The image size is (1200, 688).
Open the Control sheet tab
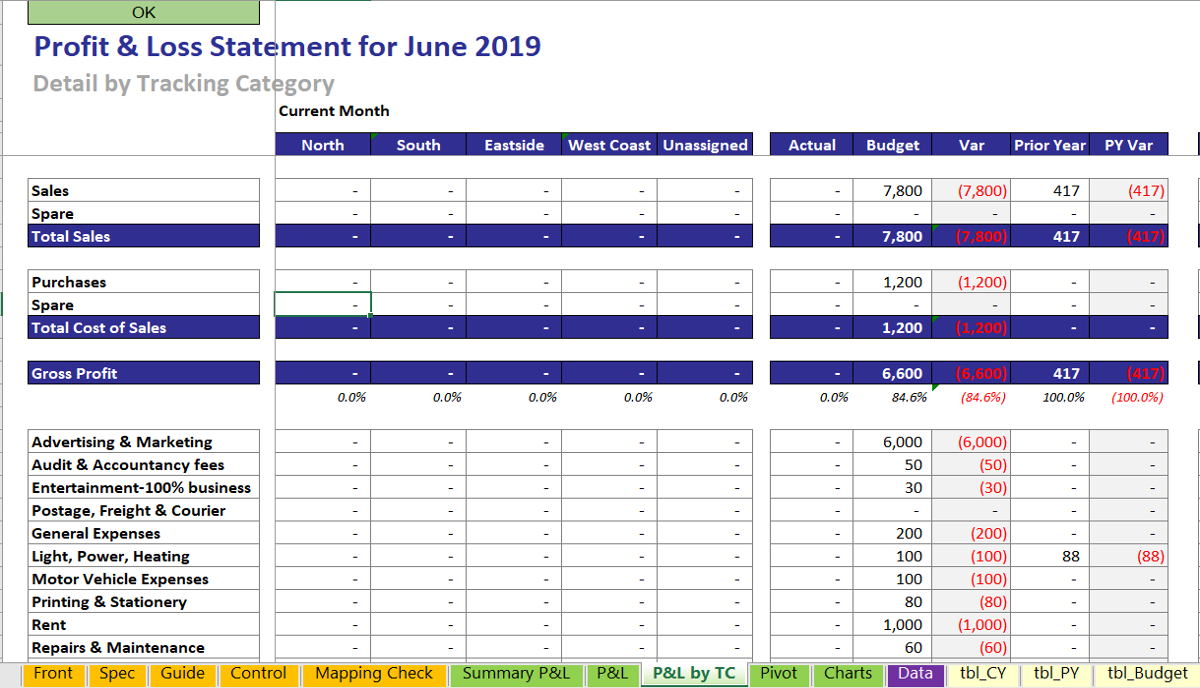coord(259,674)
